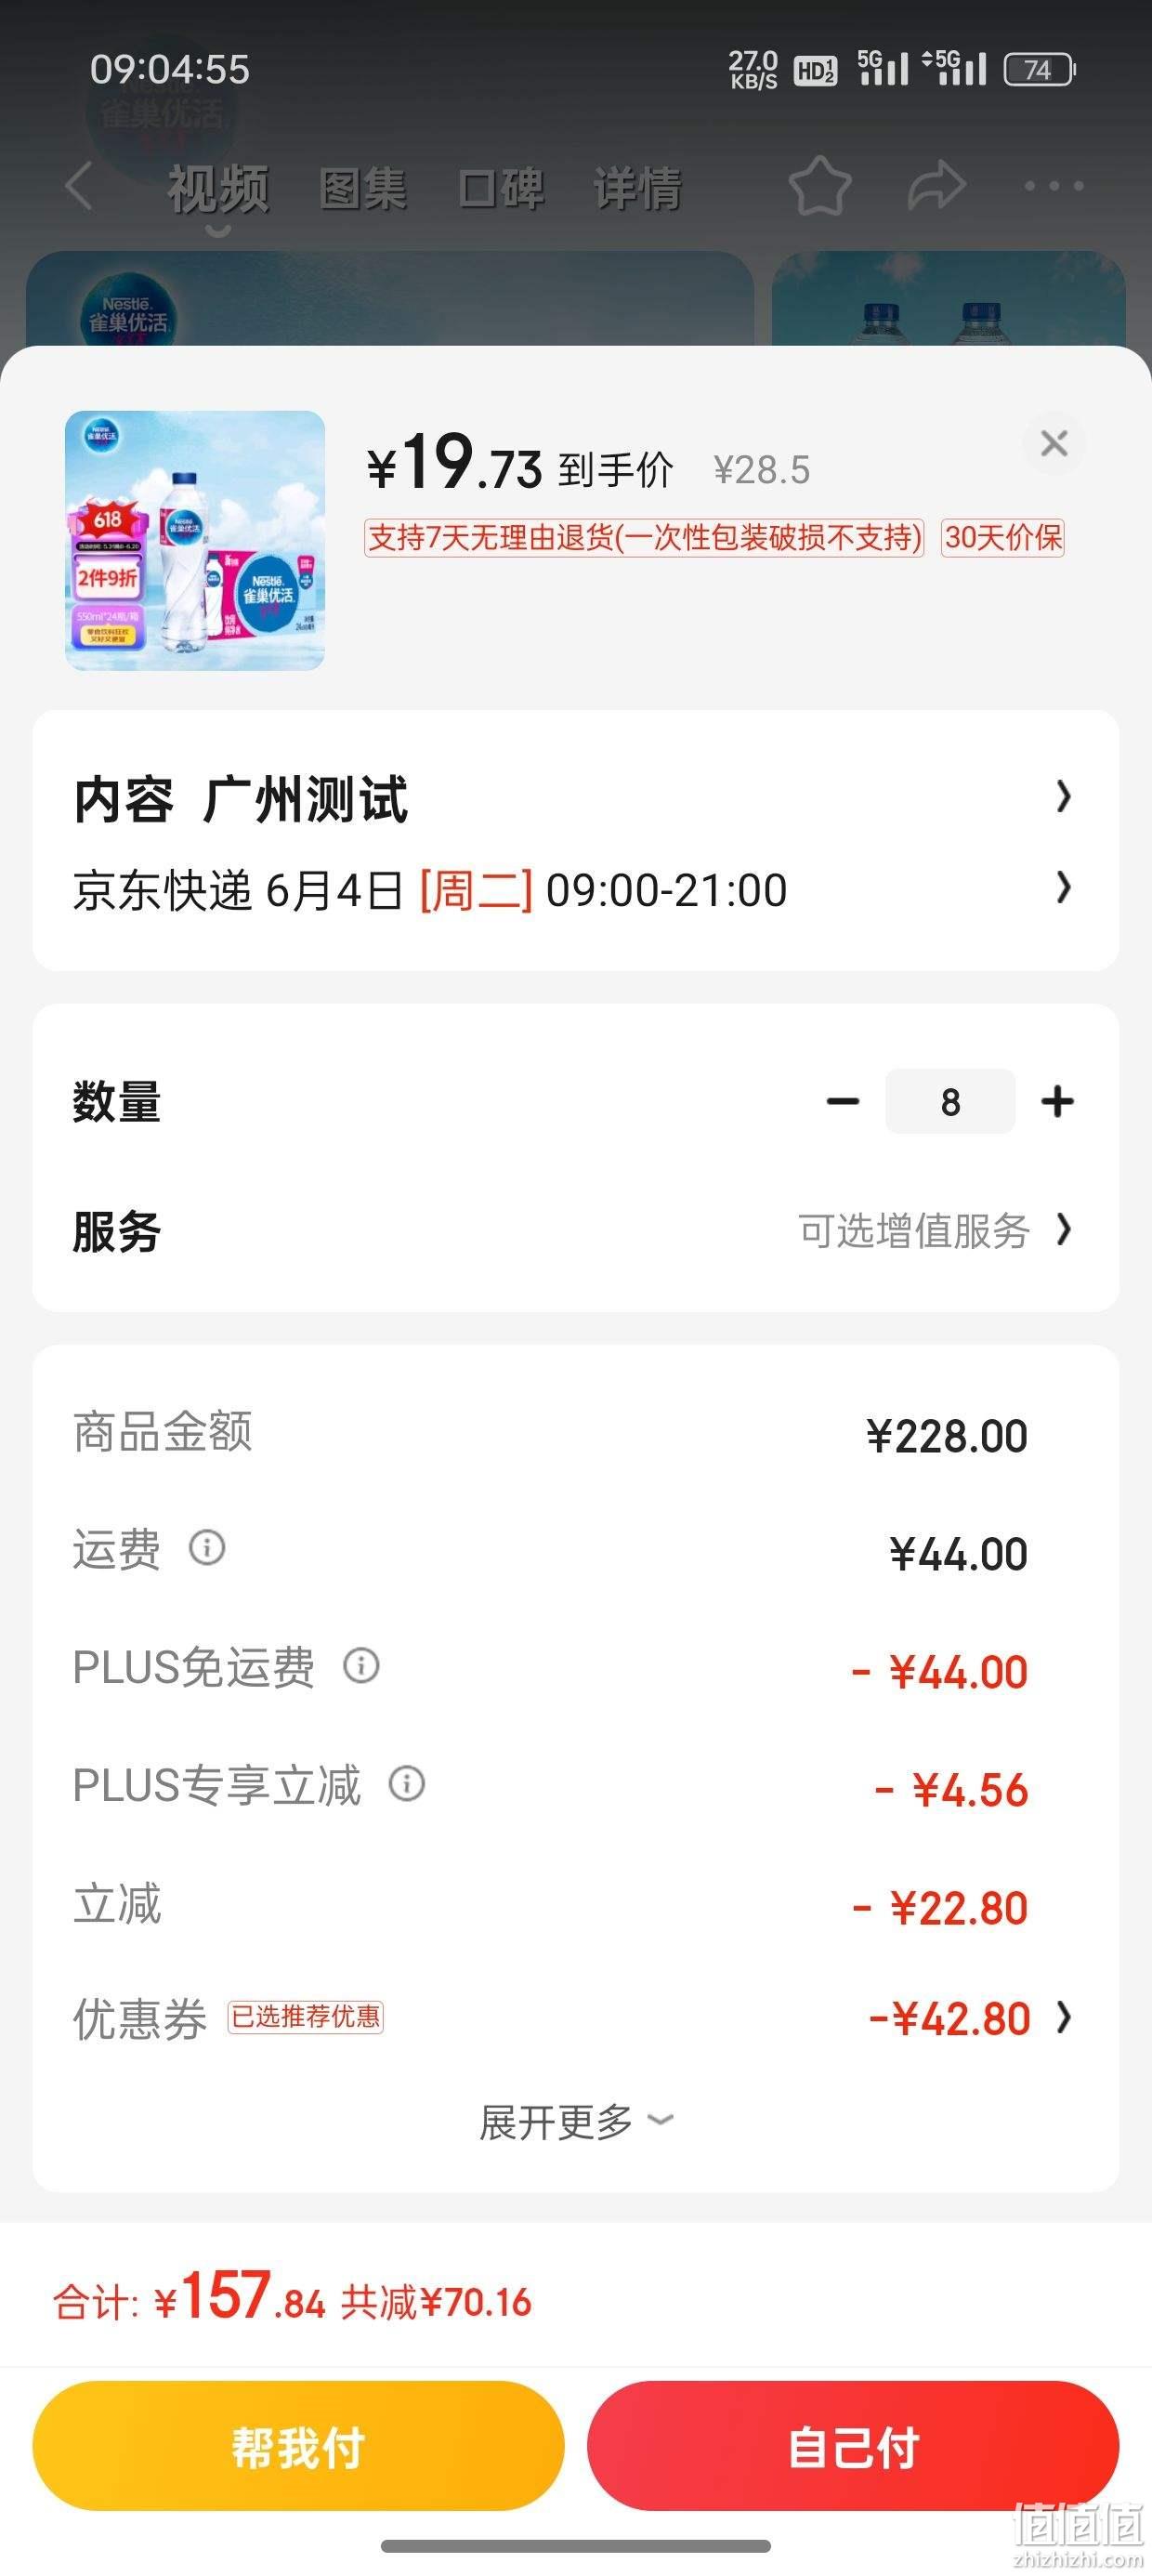The height and width of the screenshot is (2576, 1152).
Task: Open the 优惠券 coupon selection arrow
Action: (1064, 2019)
